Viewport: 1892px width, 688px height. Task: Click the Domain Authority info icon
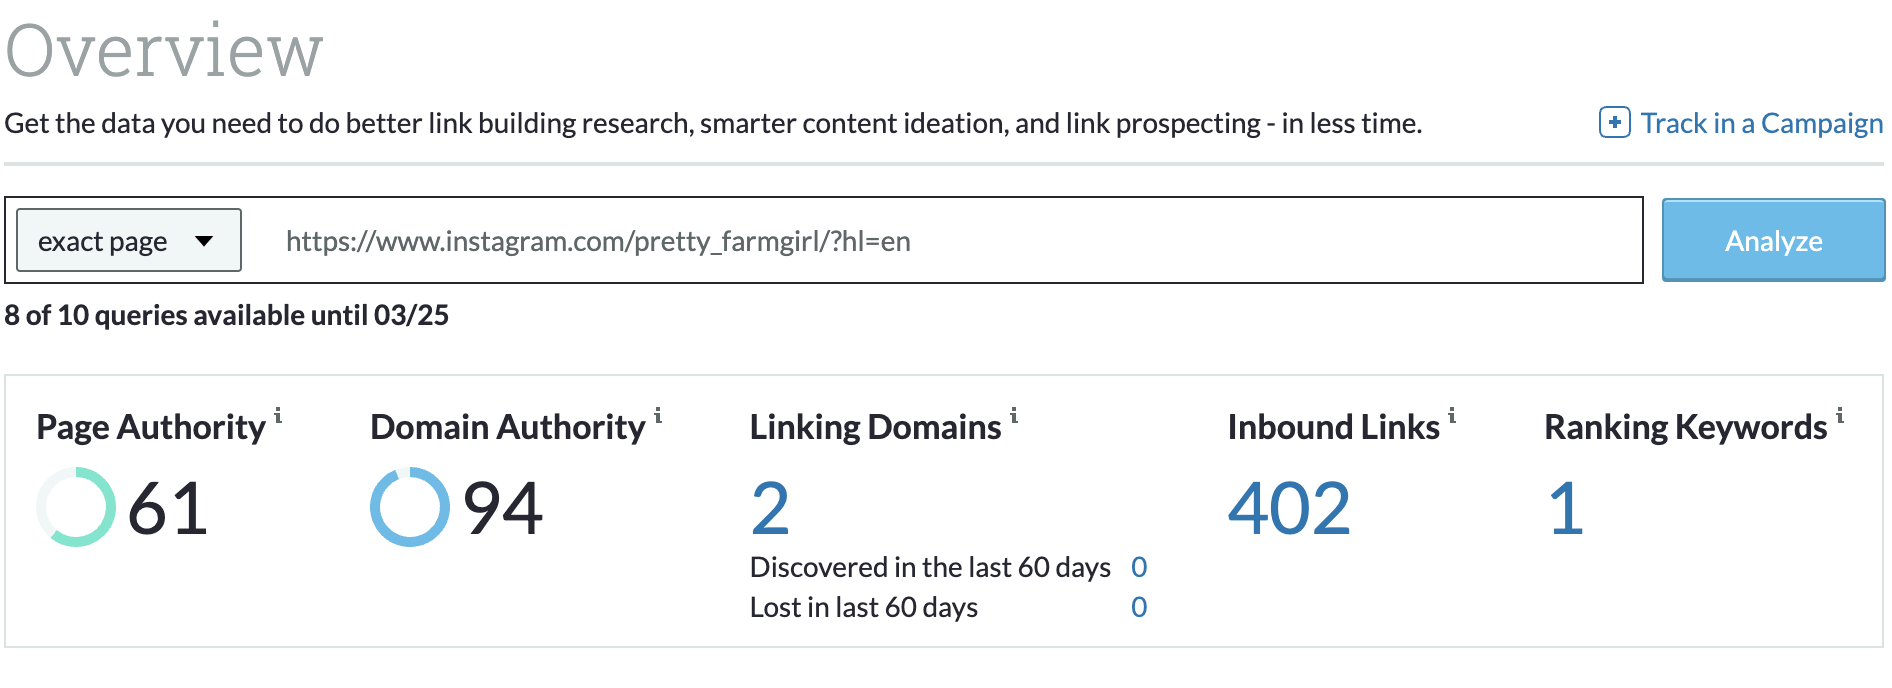coord(658,415)
